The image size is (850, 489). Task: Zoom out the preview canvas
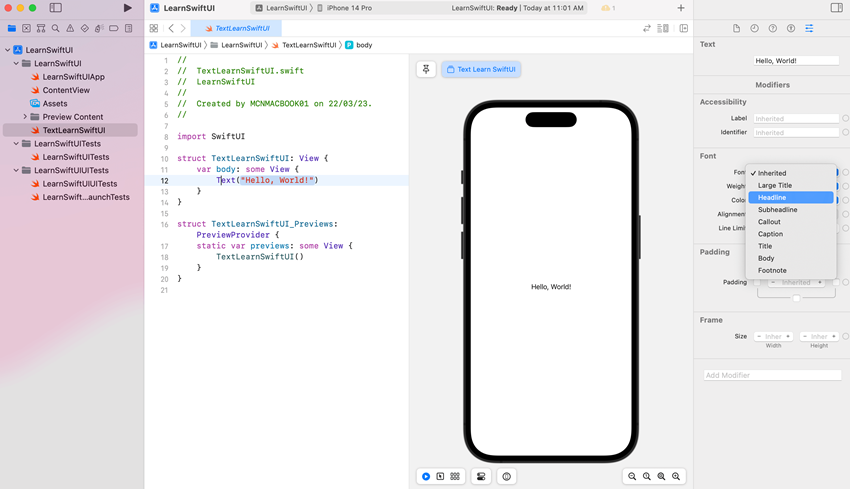632,477
